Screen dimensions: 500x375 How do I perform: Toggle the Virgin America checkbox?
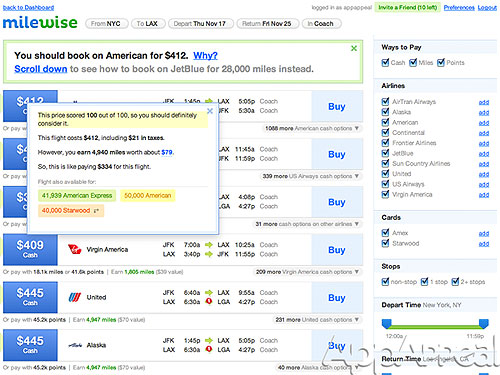tap(385, 194)
